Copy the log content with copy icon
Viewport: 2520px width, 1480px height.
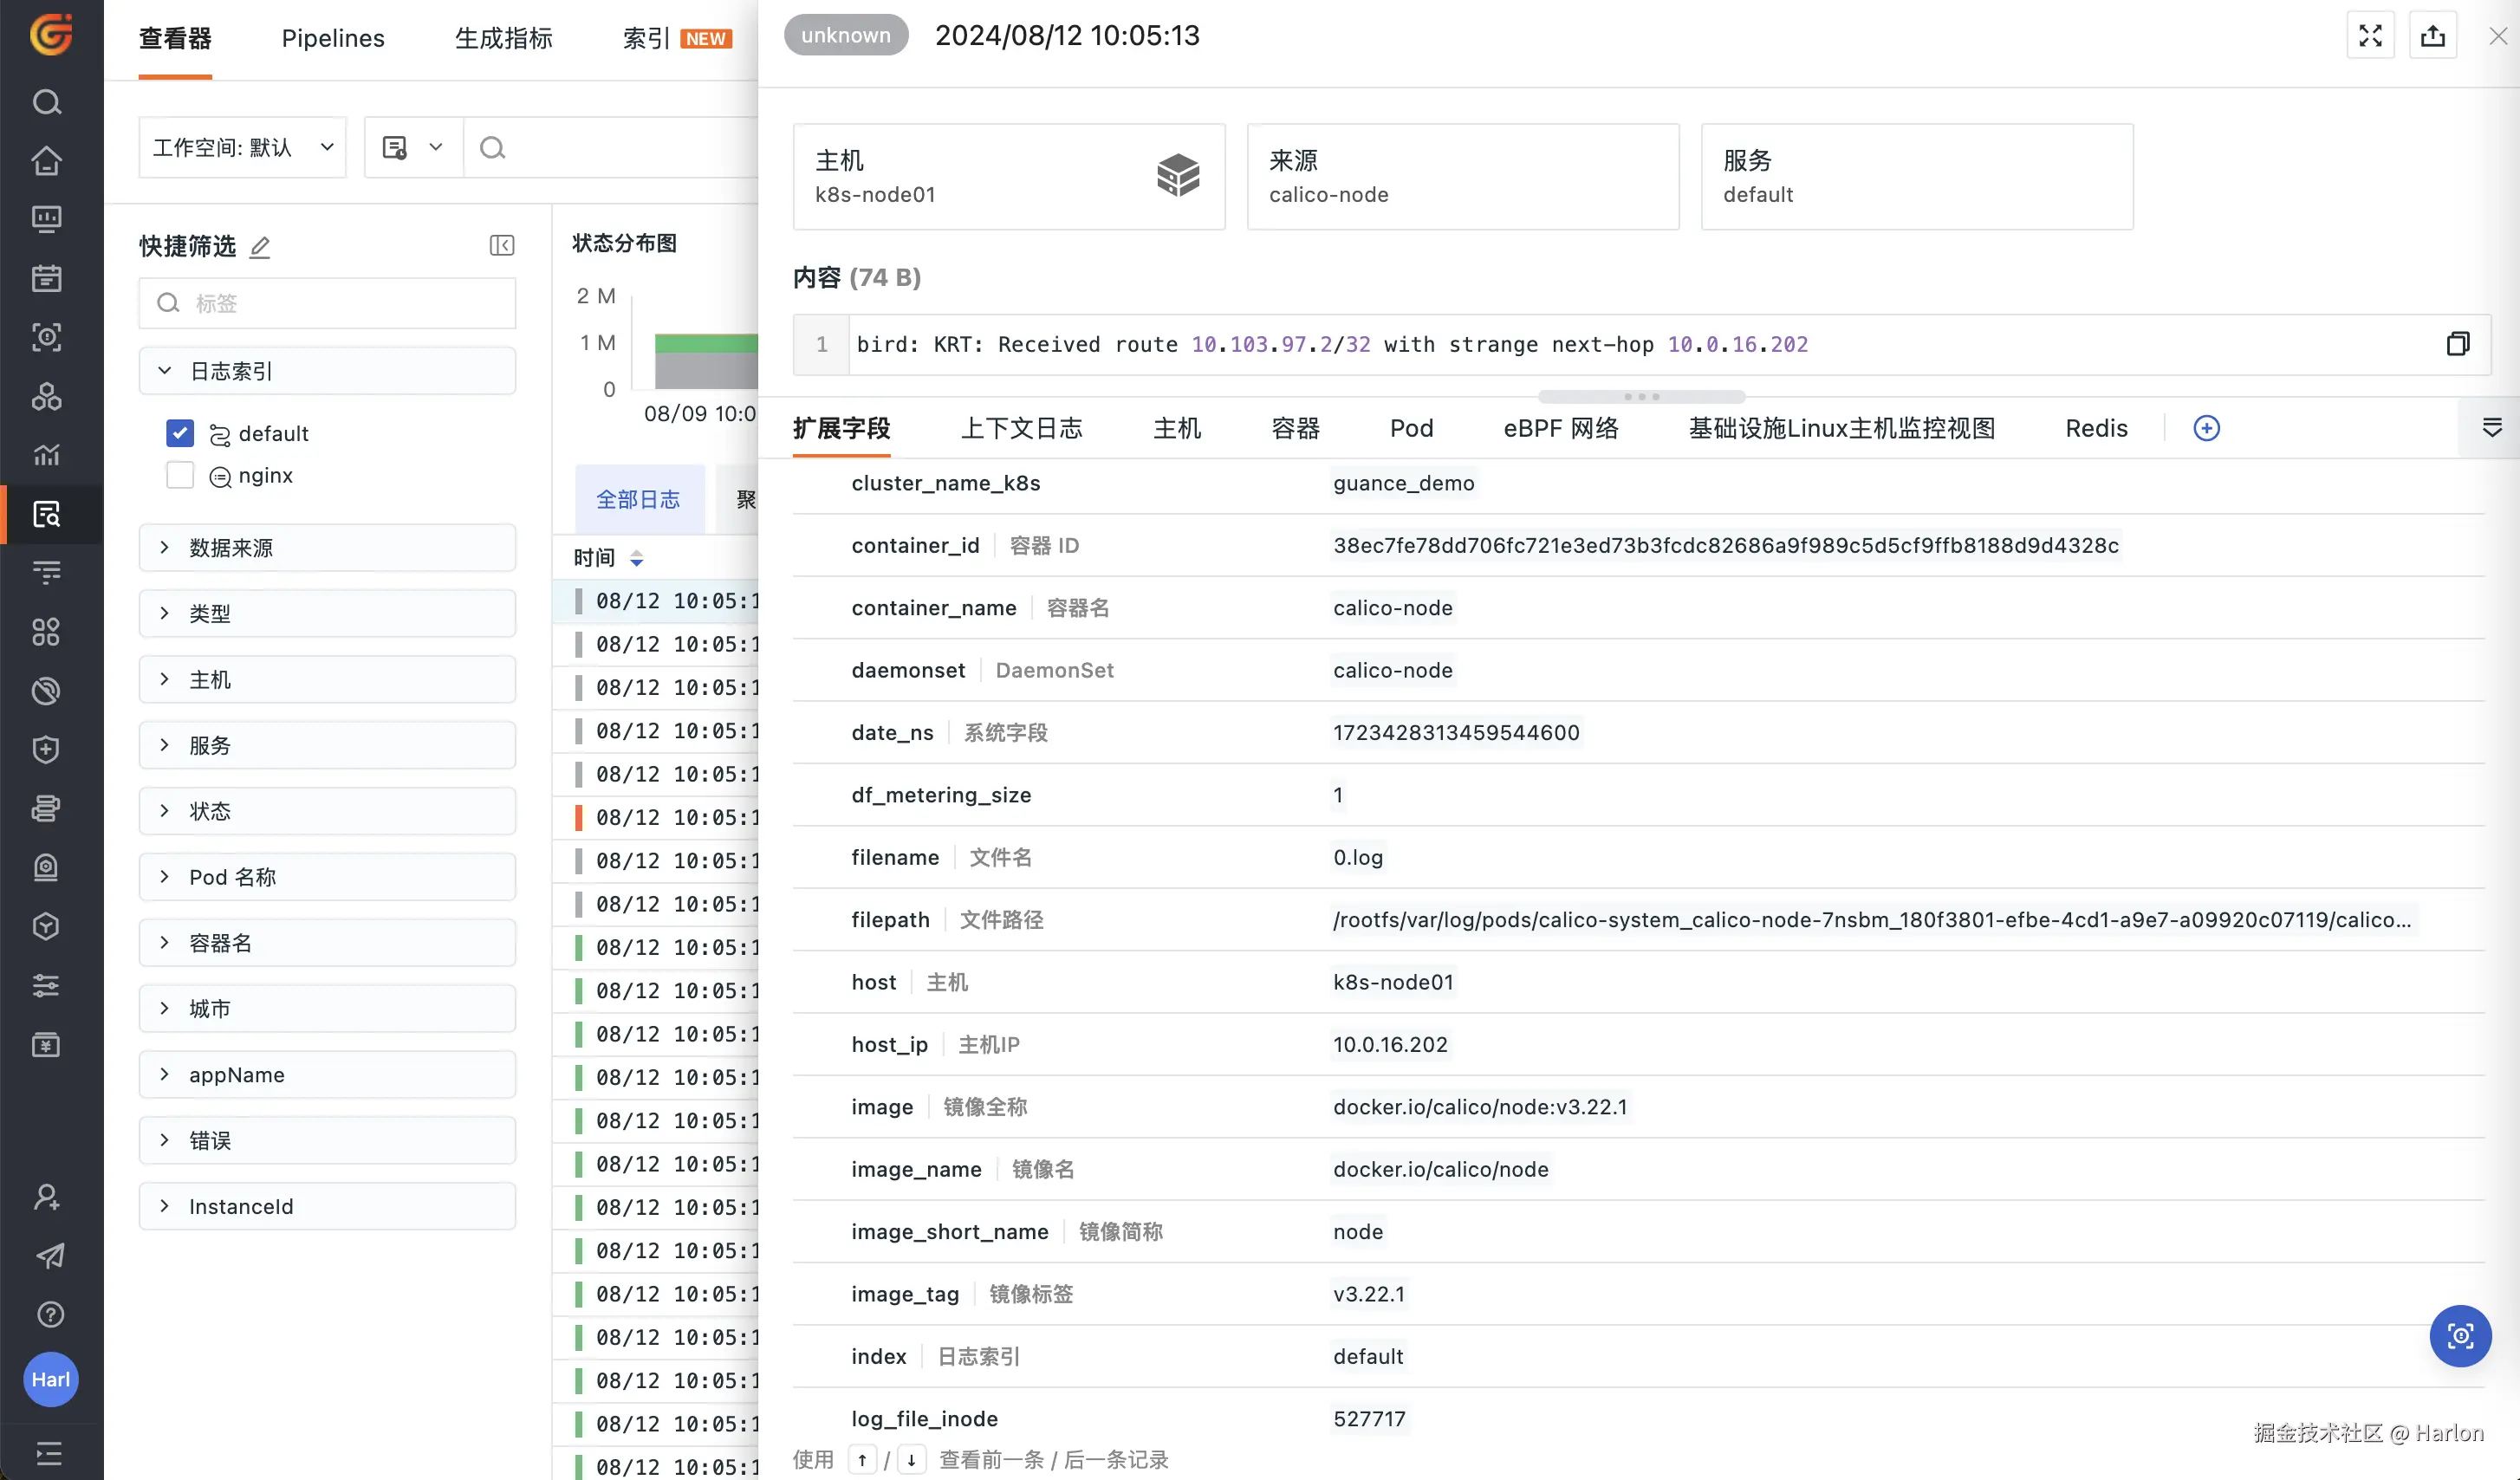point(2457,344)
